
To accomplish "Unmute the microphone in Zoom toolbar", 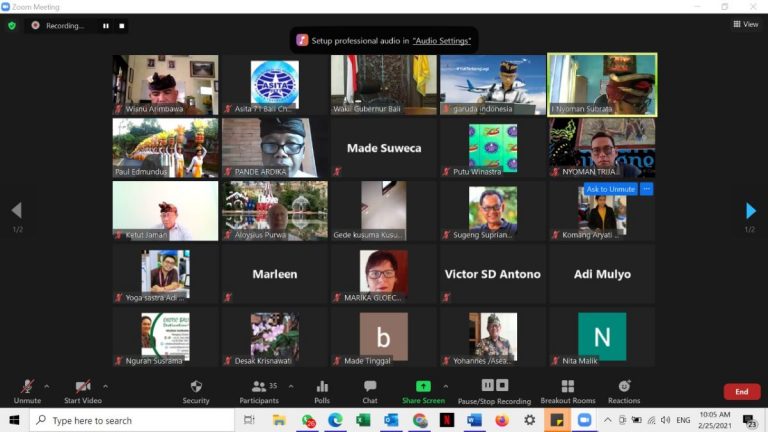I will 27,391.
